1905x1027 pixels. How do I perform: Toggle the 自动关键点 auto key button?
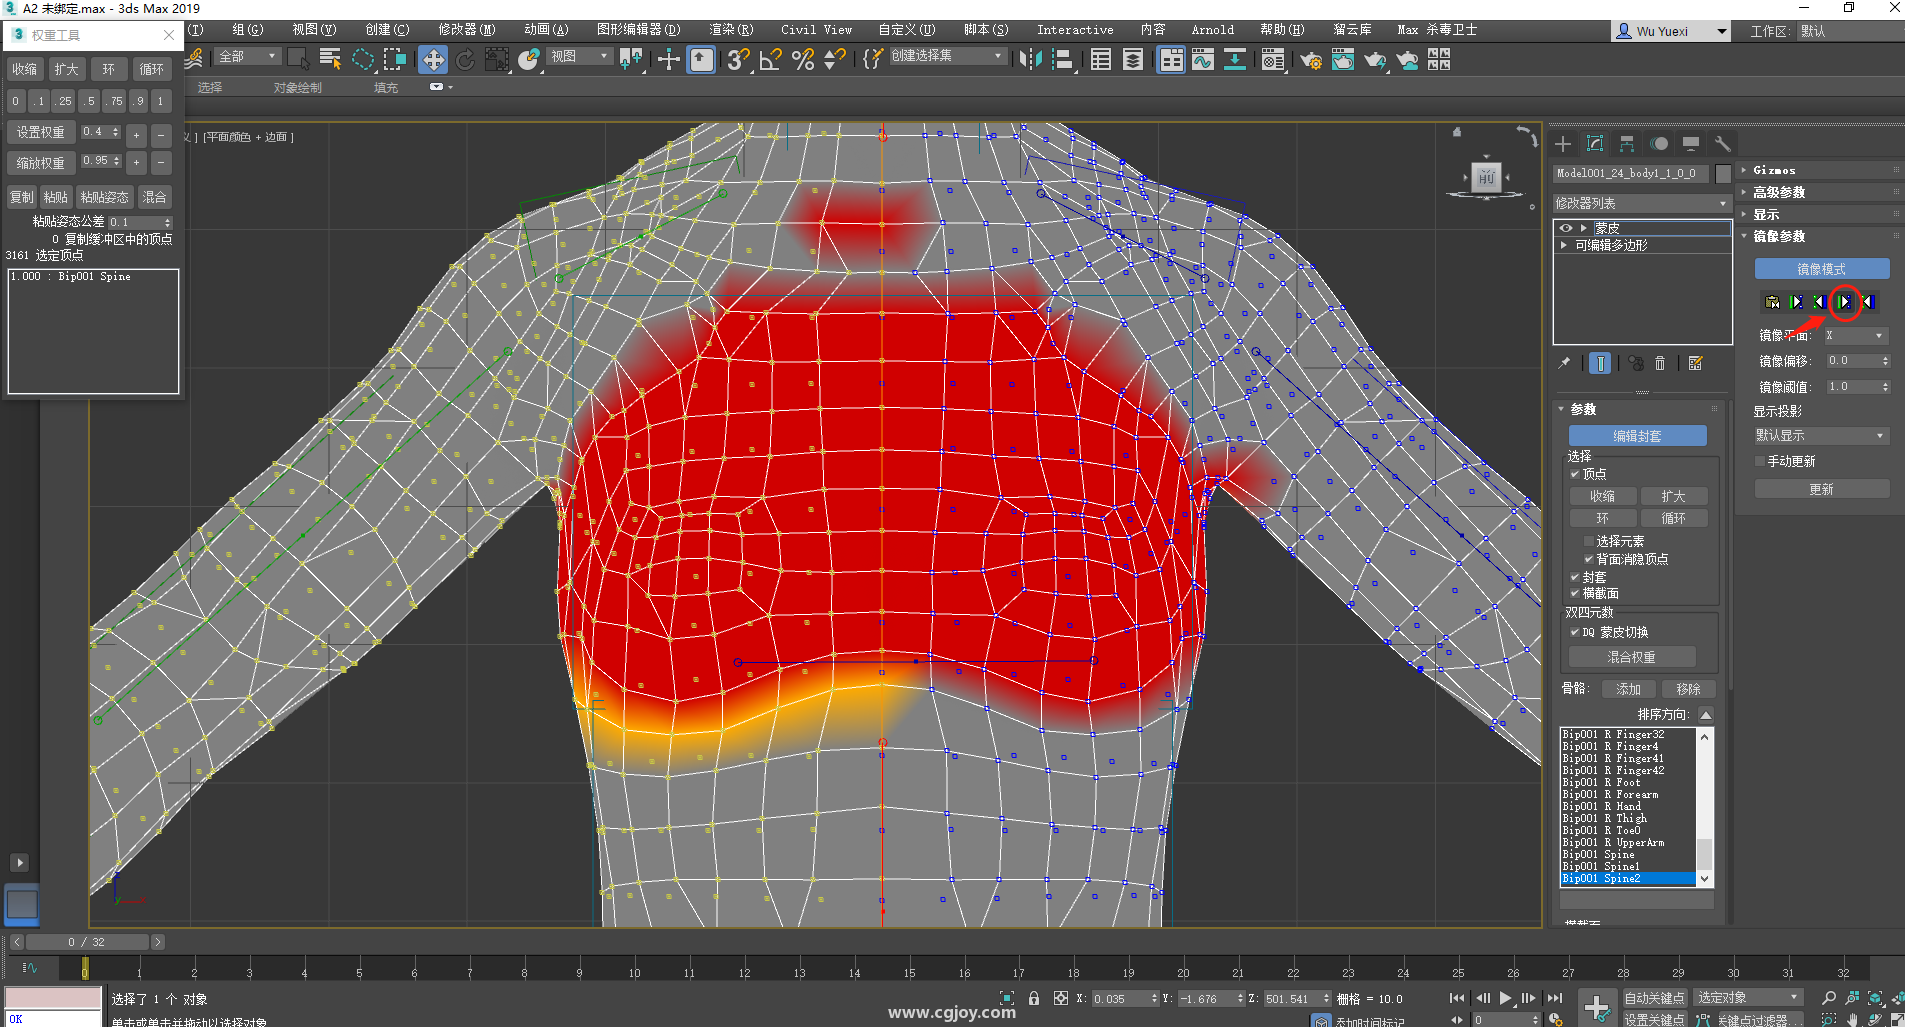point(1654,998)
